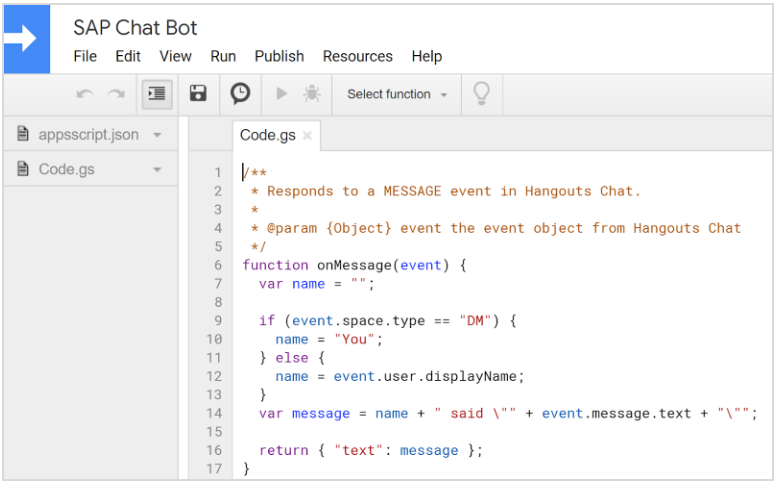
Task: Open the Run menu
Action: pos(223,56)
